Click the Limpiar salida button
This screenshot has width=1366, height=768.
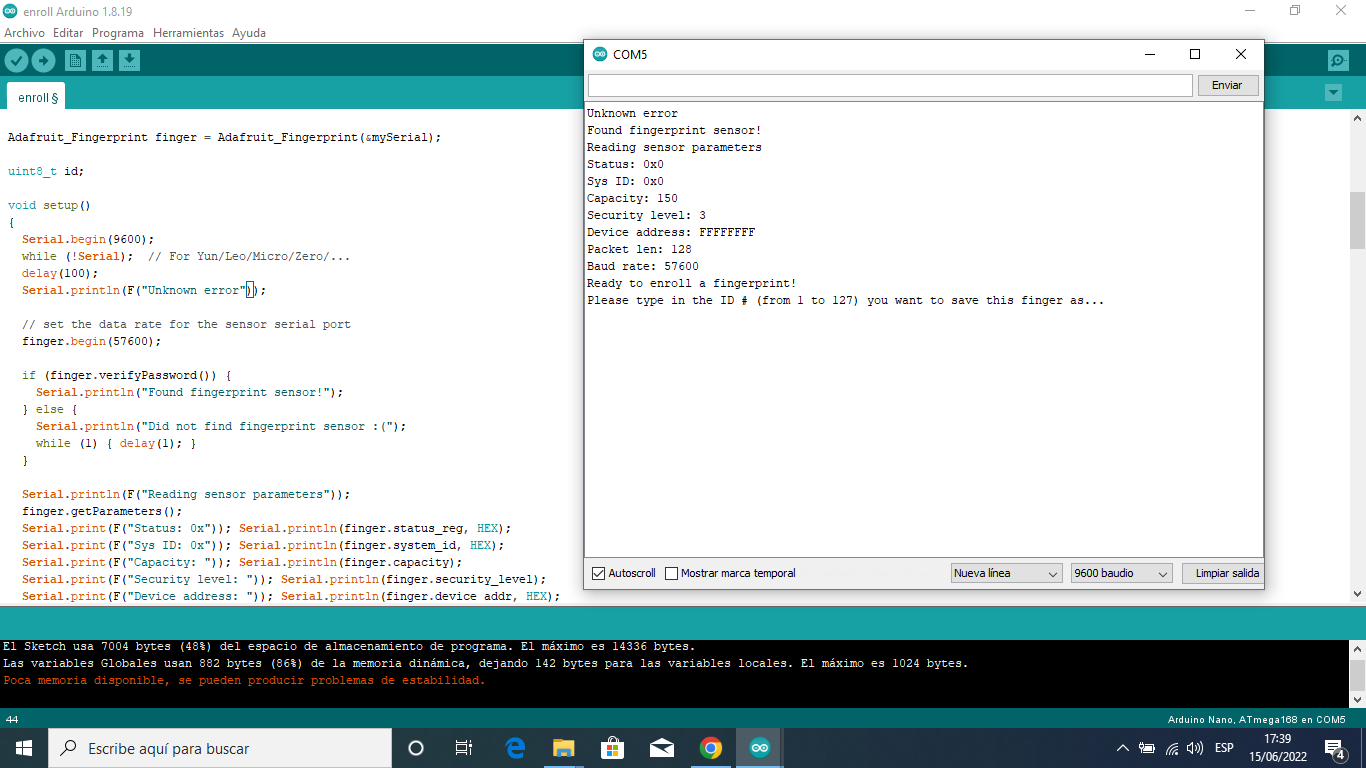point(1222,573)
